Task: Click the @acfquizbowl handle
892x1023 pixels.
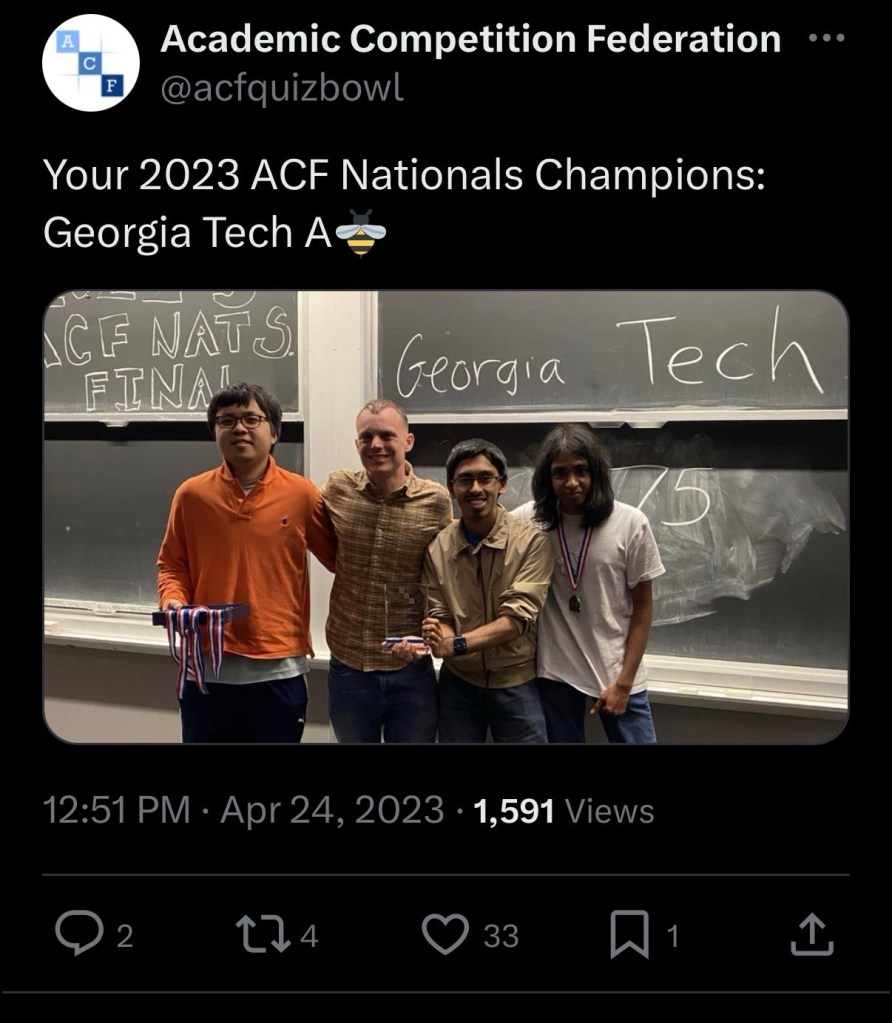Action: coord(282,88)
